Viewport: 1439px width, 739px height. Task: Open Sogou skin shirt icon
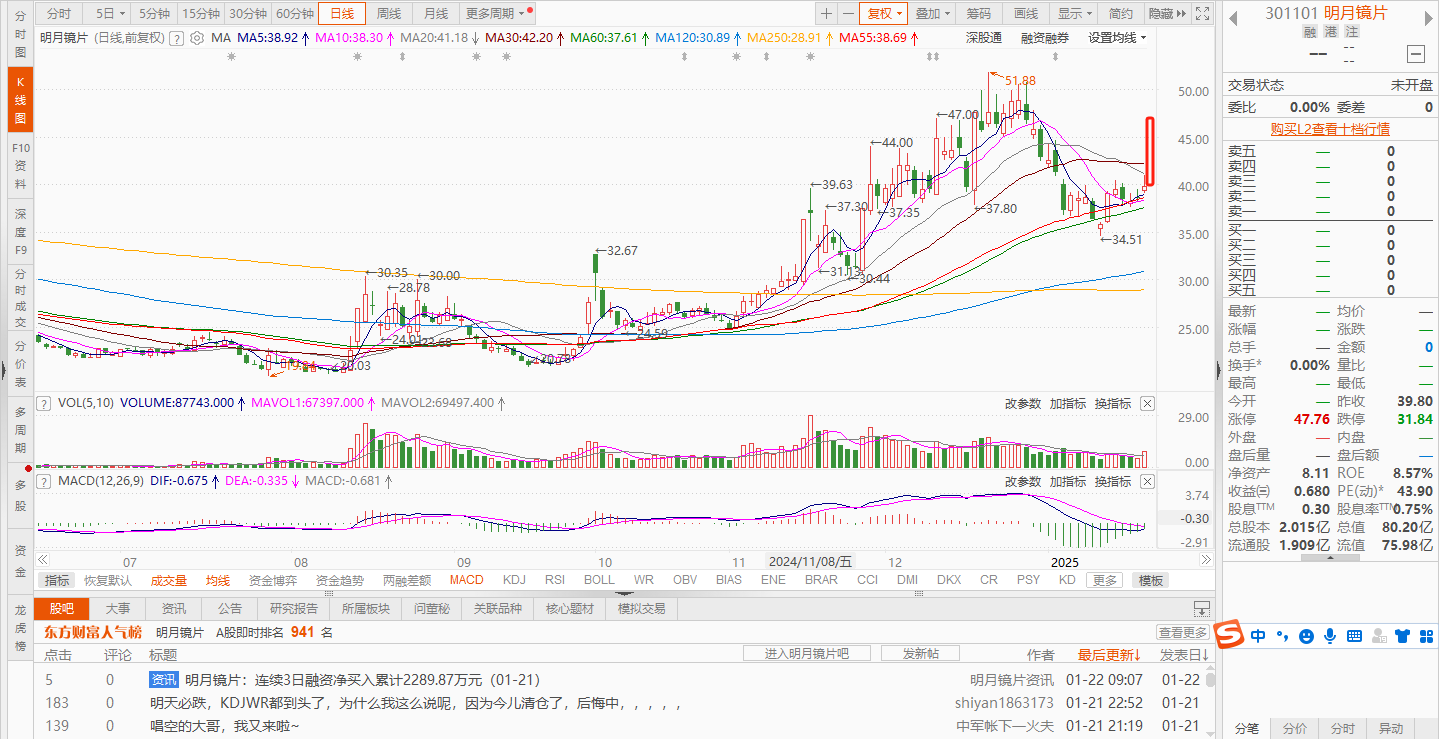click(x=1402, y=635)
